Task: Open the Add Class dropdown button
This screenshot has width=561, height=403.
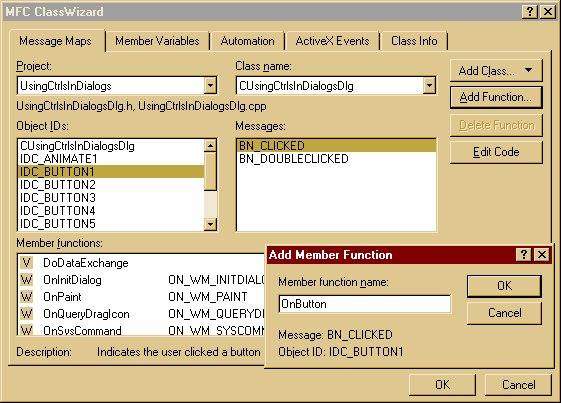Action: 496,71
